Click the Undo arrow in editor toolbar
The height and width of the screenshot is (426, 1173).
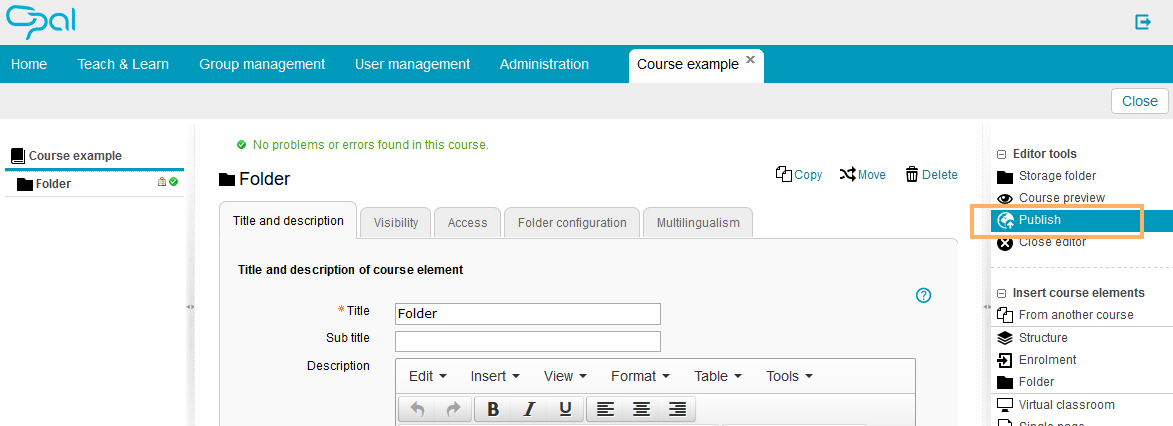click(x=417, y=409)
